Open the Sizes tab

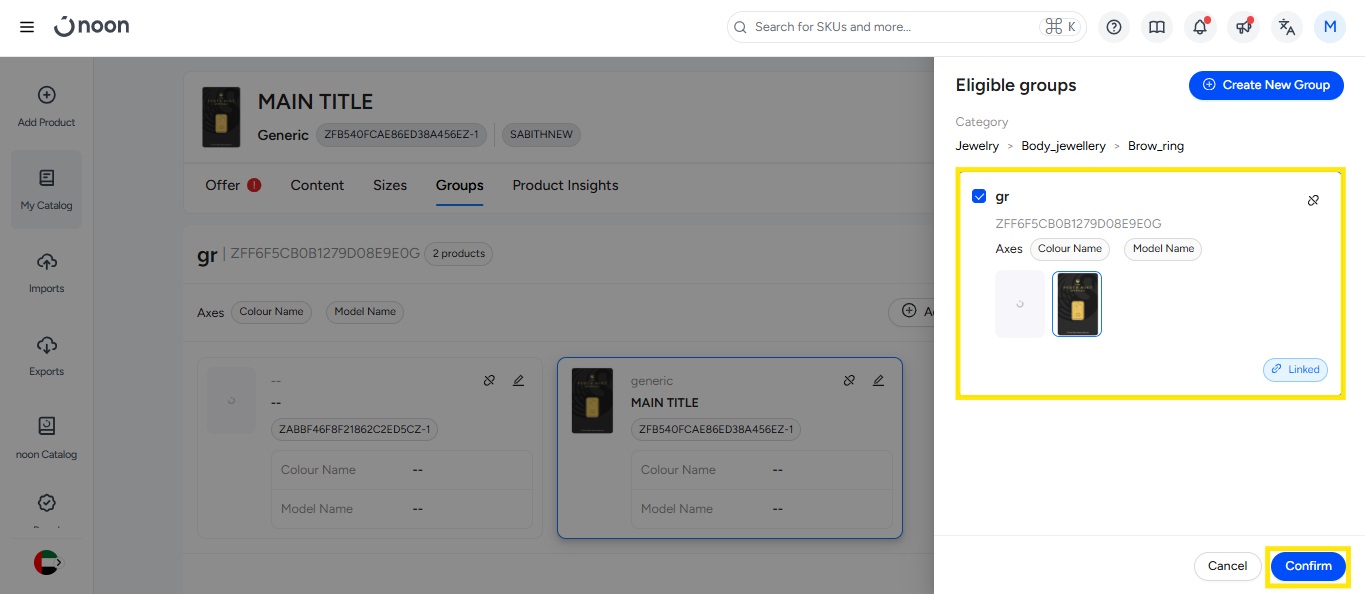tap(390, 185)
